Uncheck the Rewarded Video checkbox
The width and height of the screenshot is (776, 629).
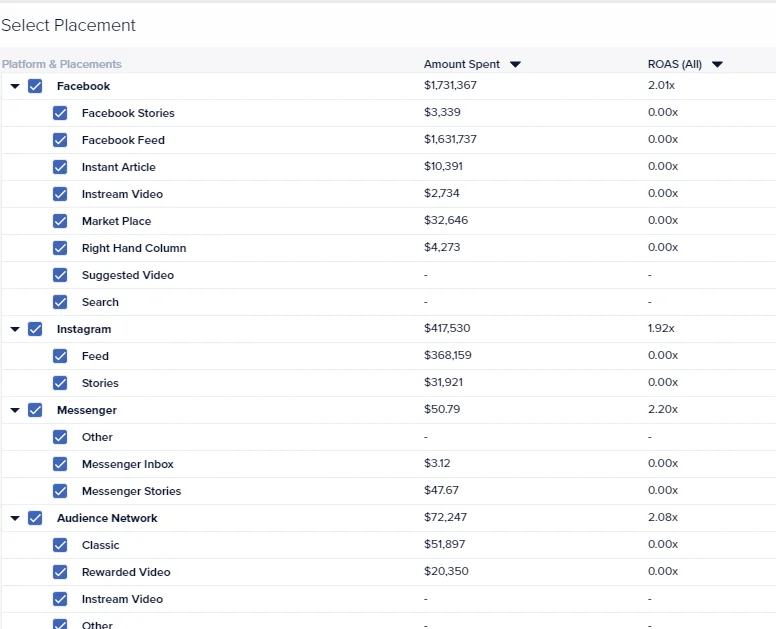point(60,572)
